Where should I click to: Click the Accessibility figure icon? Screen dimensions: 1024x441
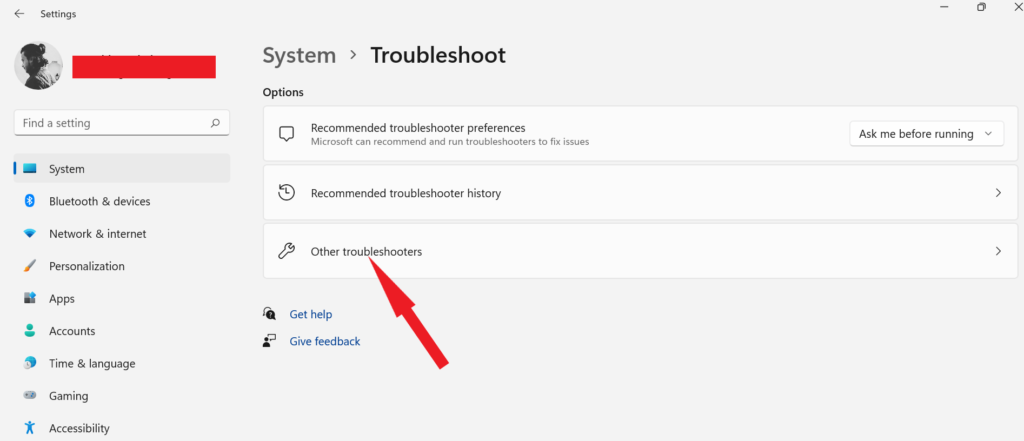click(29, 428)
